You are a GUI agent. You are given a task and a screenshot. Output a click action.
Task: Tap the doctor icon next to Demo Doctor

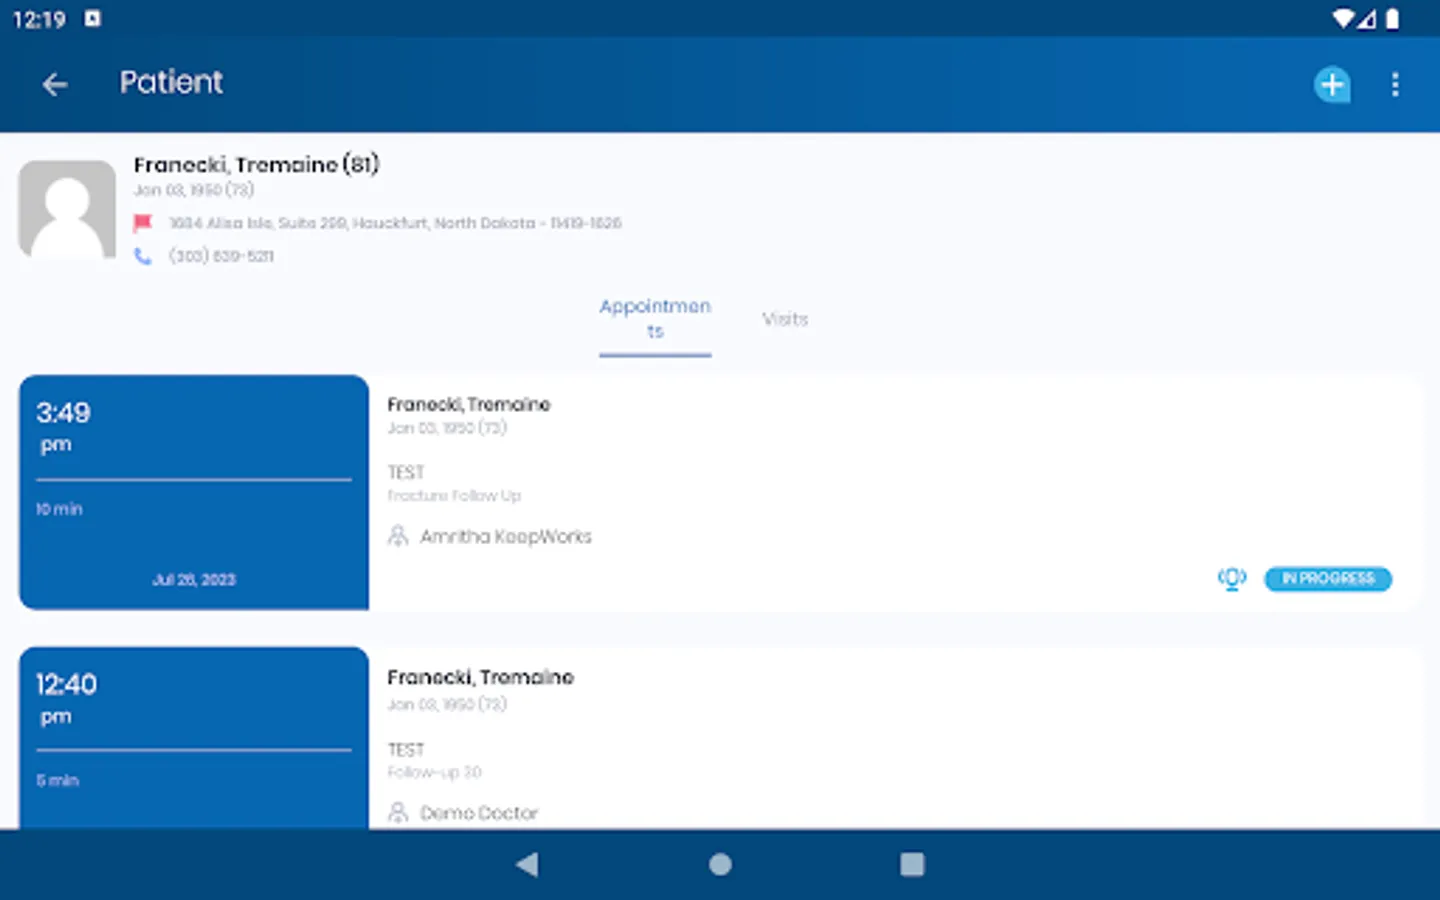398,812
